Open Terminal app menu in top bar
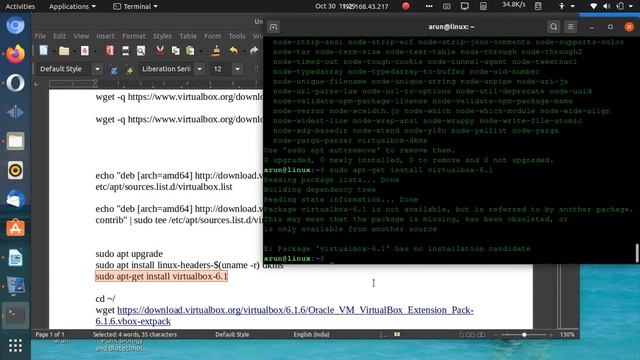The width and height of the screenshot is (640, 360). [x=135, y=6]
